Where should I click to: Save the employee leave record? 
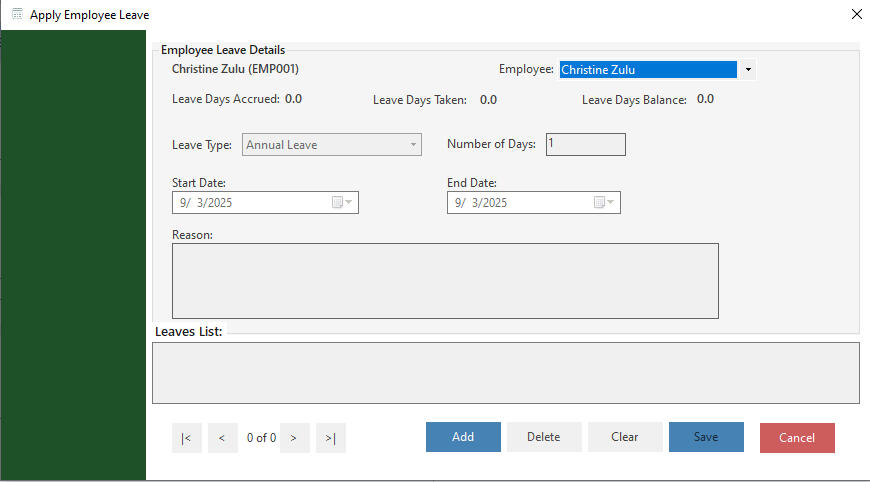706,437
